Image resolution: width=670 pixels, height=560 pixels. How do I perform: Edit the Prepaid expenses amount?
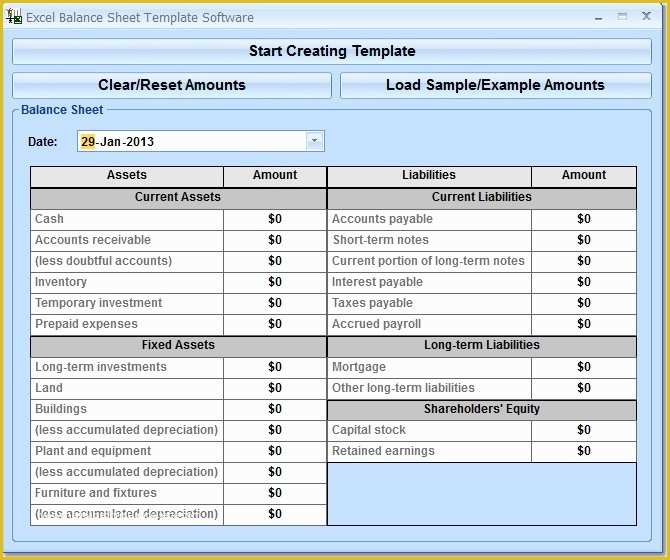coord(275,324)
